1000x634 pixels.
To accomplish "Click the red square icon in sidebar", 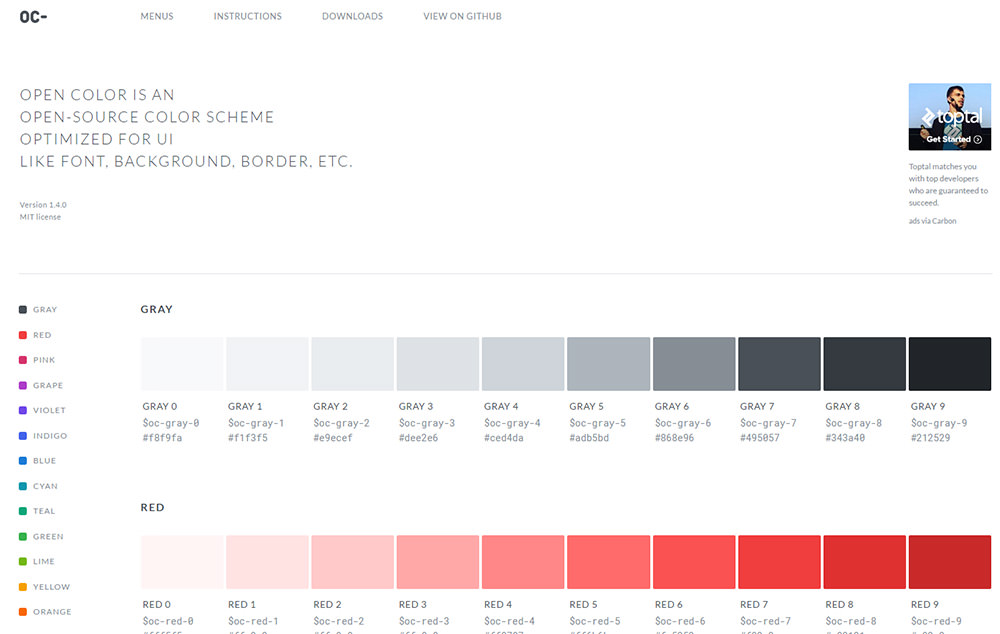I will point(23,335).
